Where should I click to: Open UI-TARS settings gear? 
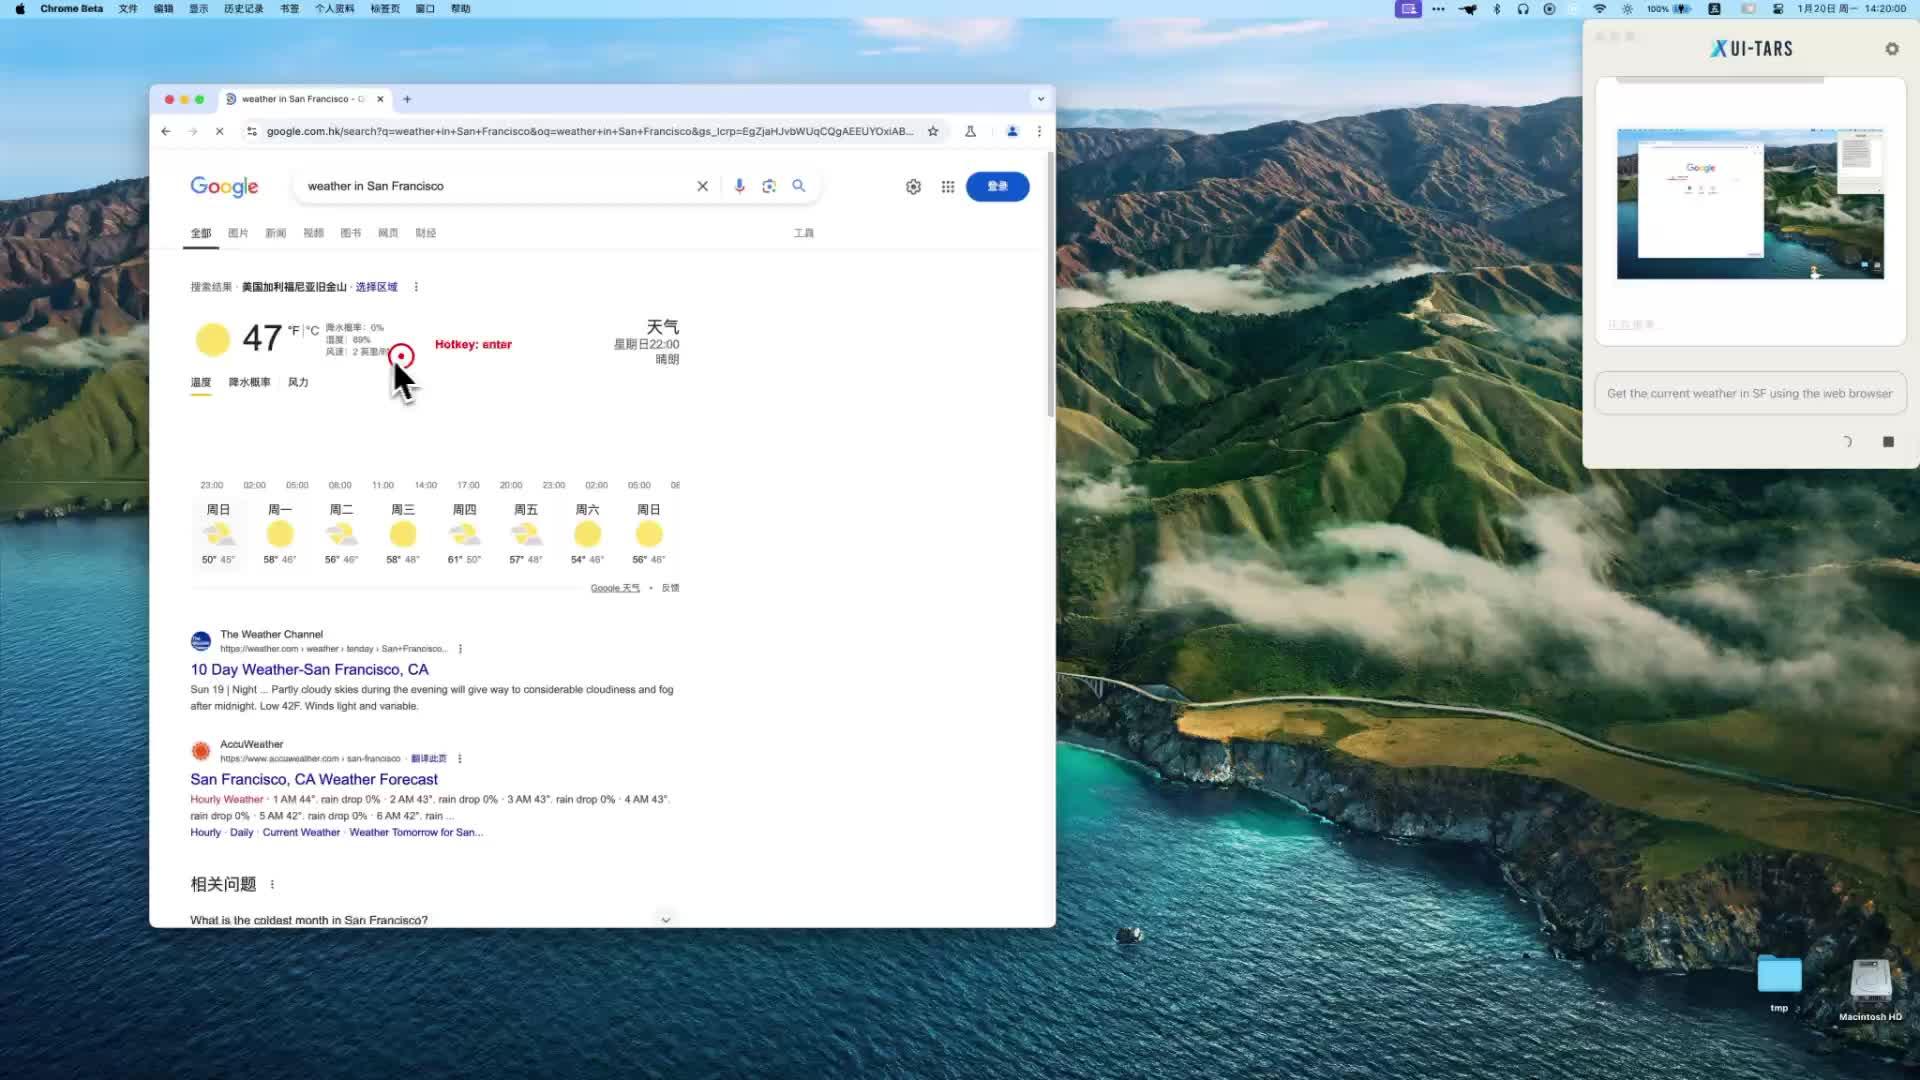[1891, 48]
